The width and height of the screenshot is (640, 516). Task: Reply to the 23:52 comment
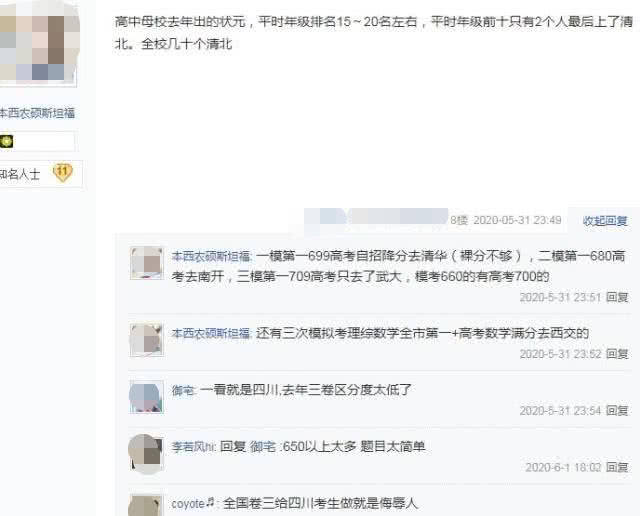click(x=617, y=354)
